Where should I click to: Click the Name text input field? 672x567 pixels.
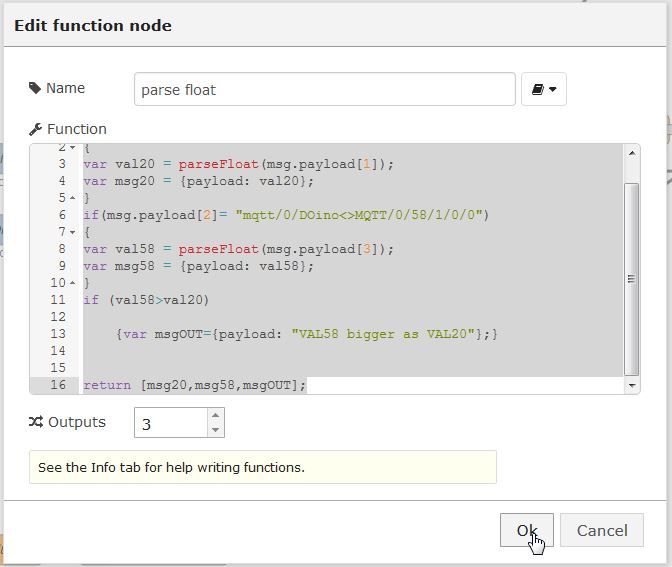(x=325, y=90)
